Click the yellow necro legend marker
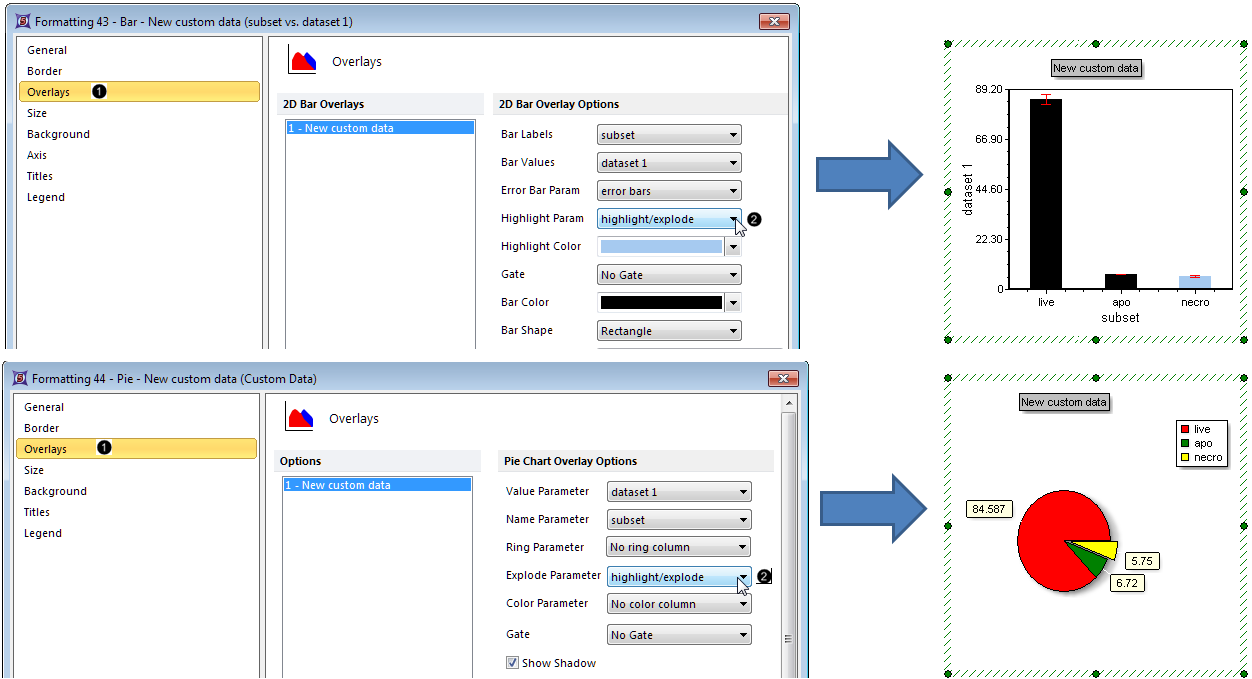Screen dimensions: 1252x679 [x=1185, y=457]
